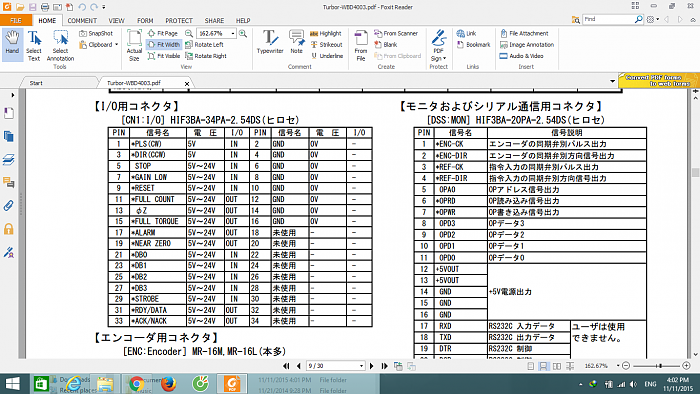The width and height of the screenshot is (700, 394).
Task: Open the FILE menu
Action: click(x=16, y=21)
